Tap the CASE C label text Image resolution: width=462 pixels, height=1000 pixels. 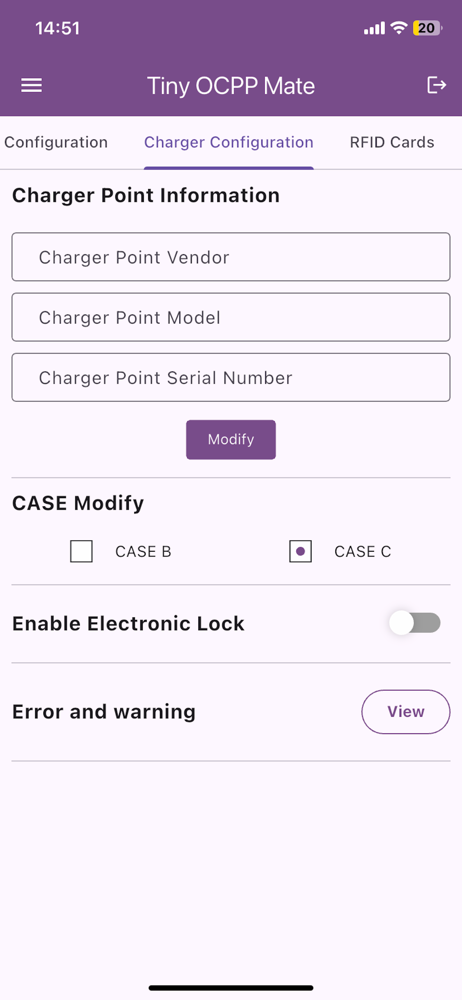tap(362, 552)
